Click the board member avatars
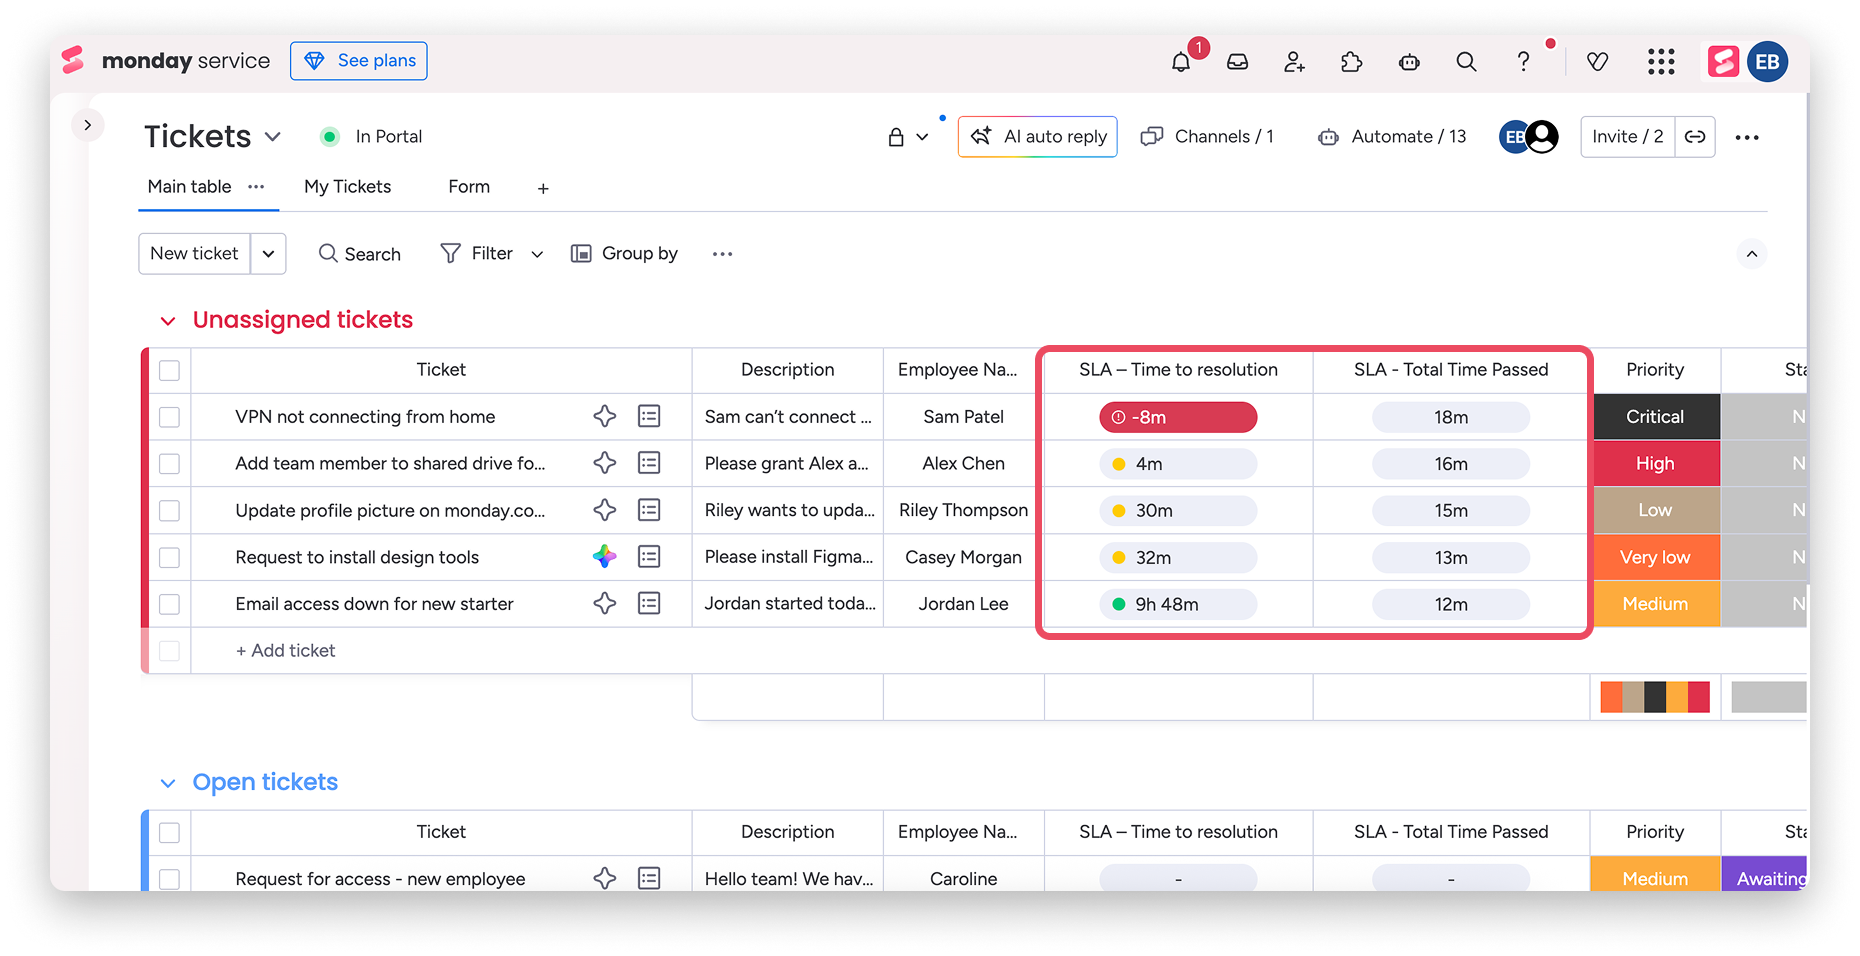Image resolution: width=1860 pixels, height=956 pixels. tap(1529, 137)
